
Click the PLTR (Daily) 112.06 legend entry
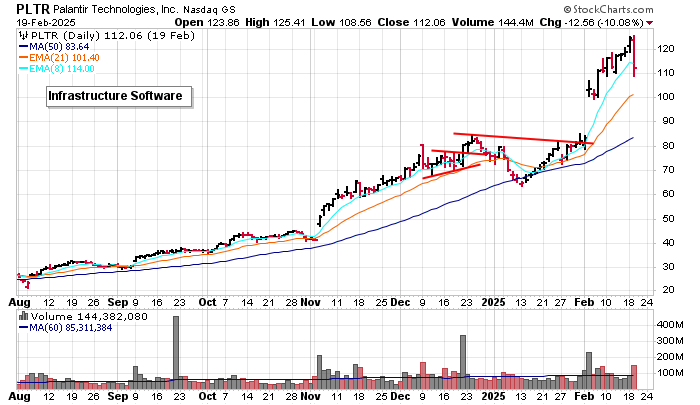[x=113, y=35]
